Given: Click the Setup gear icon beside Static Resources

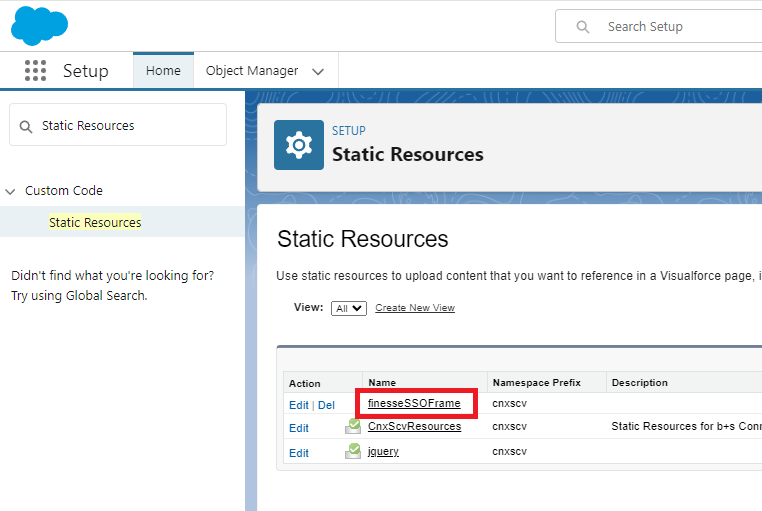Looking at the screenshot, I should (x=299, y=145).
